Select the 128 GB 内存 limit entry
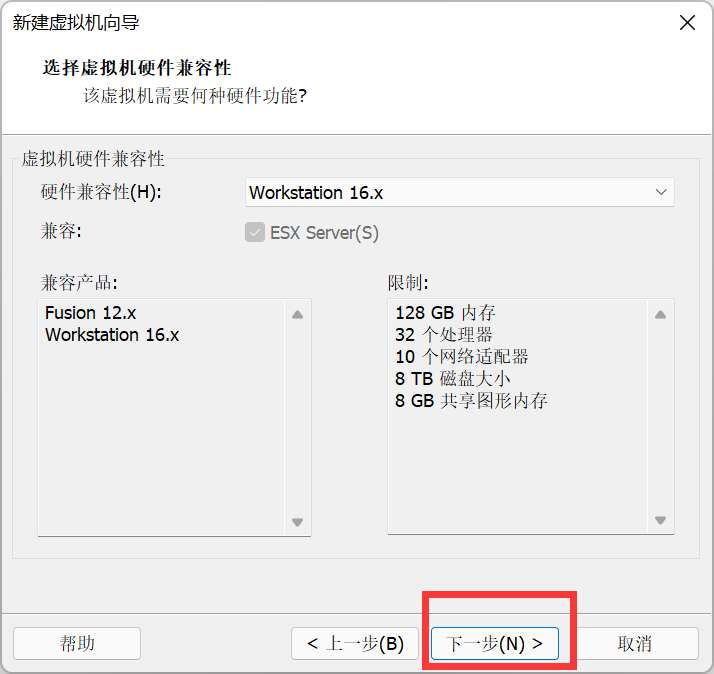This screenshot has height=674, width=714. [445, 313]
